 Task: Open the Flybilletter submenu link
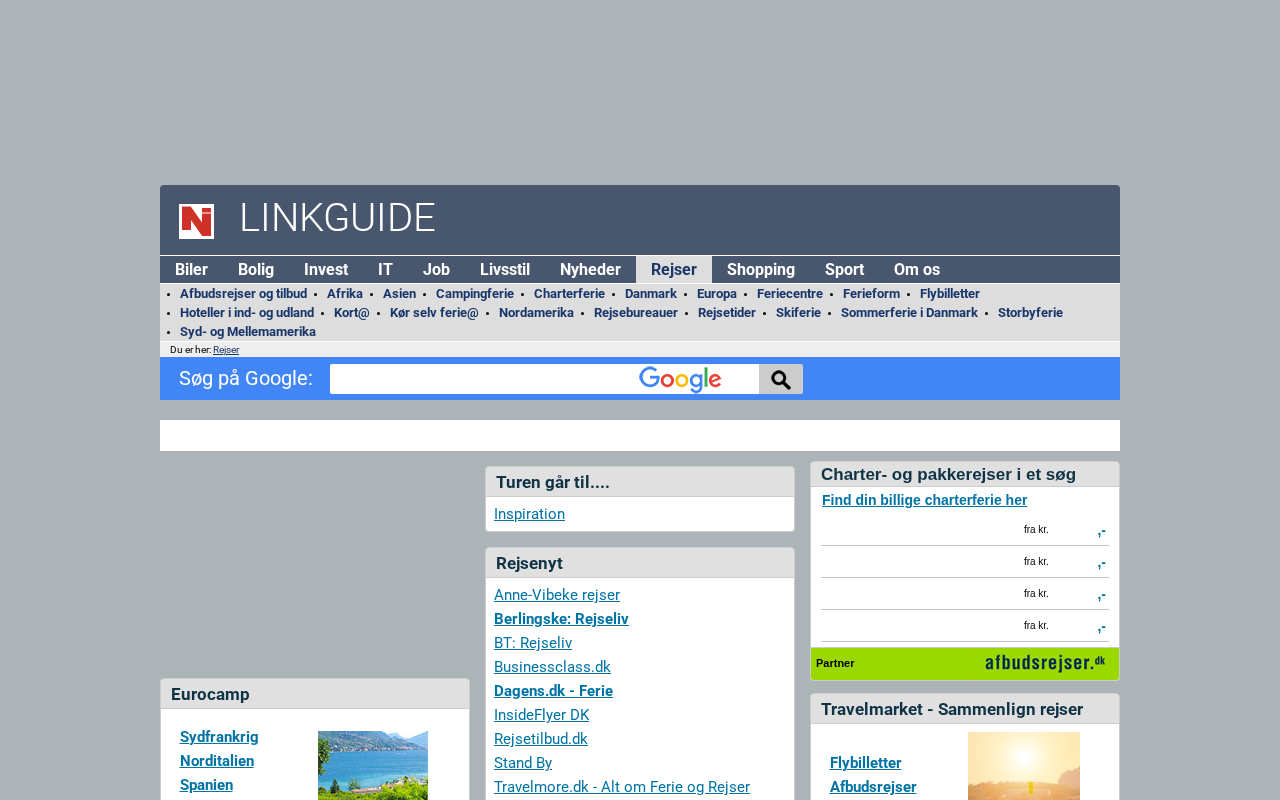pyautogui.click(x=949, y=294)
